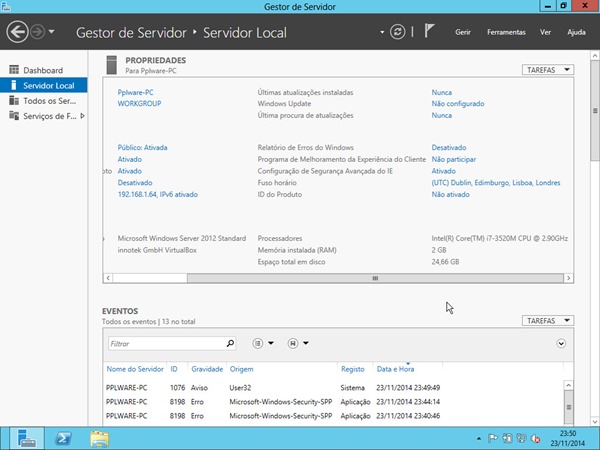This screenshot has width=600, height=450.
Task: Sort by Nome do Servidor column header
Action: click(x=135, y=369)
